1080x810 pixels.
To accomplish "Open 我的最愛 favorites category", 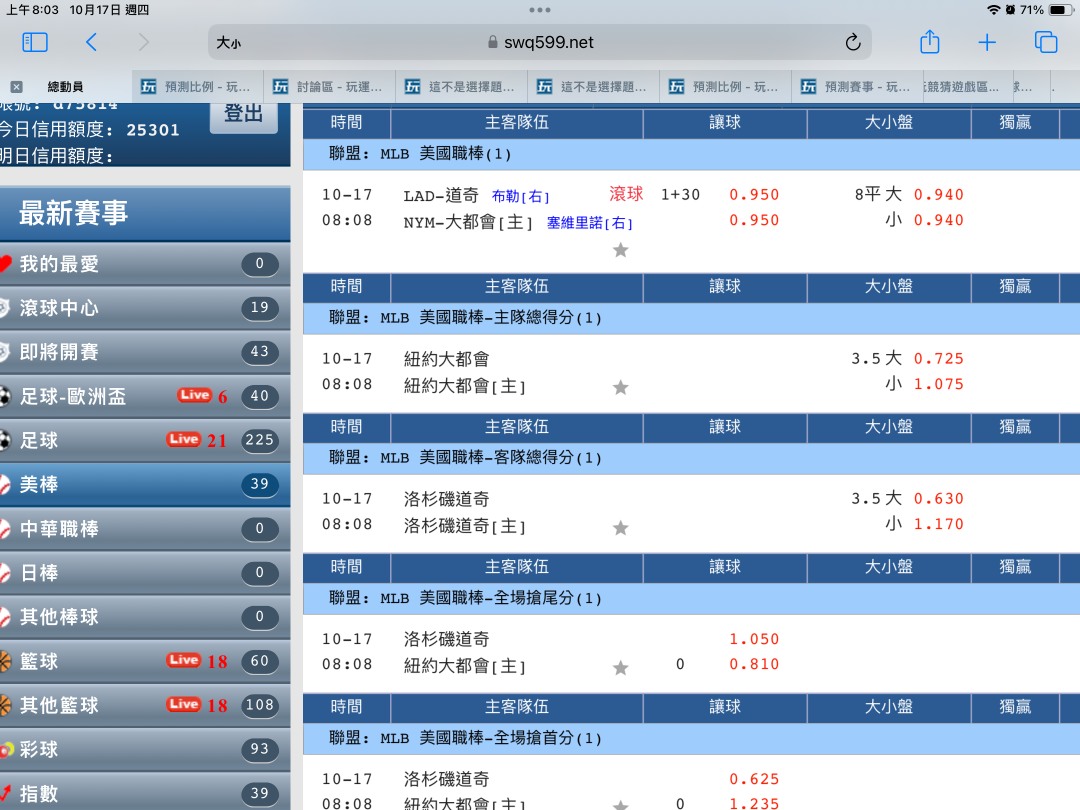I will tap(145, 264).
